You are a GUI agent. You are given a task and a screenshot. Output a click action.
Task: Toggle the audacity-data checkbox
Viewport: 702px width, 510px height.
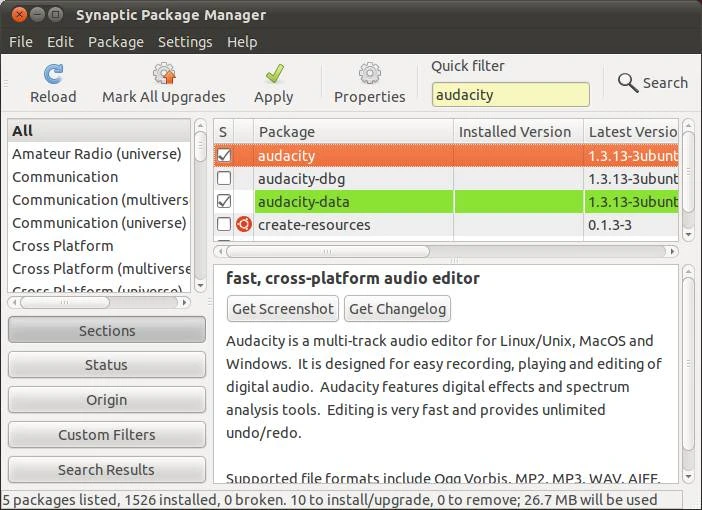click(x=224, y=201)
